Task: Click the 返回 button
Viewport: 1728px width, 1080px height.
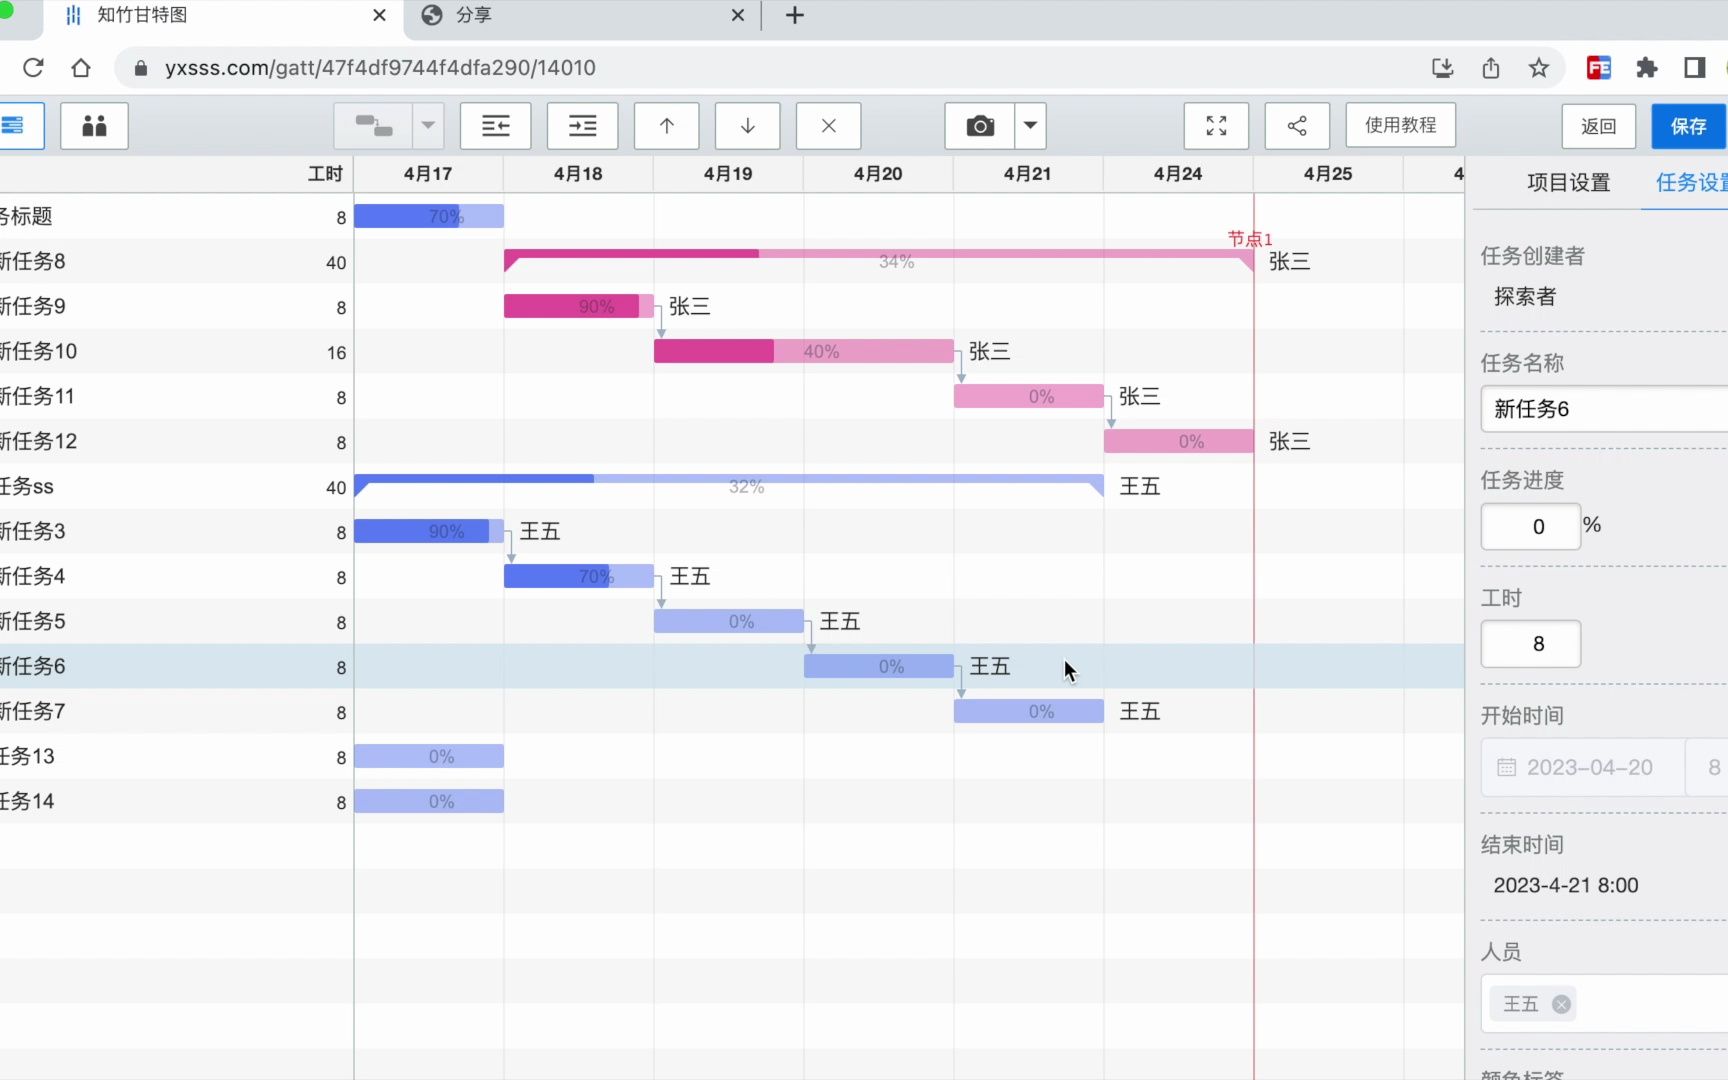Action: point(1598,126)
